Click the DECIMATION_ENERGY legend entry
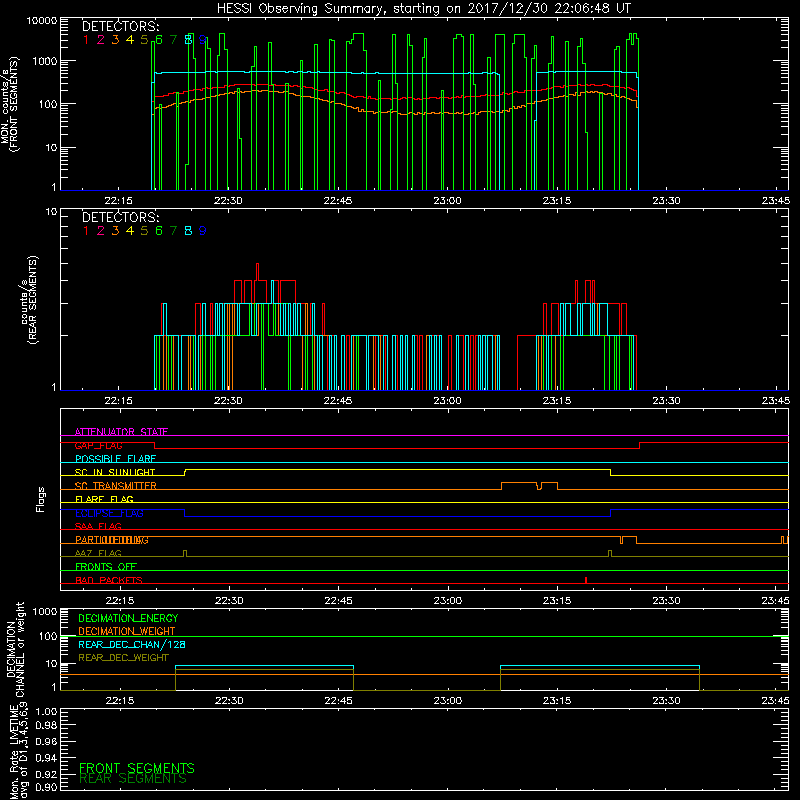 point(128,618)
